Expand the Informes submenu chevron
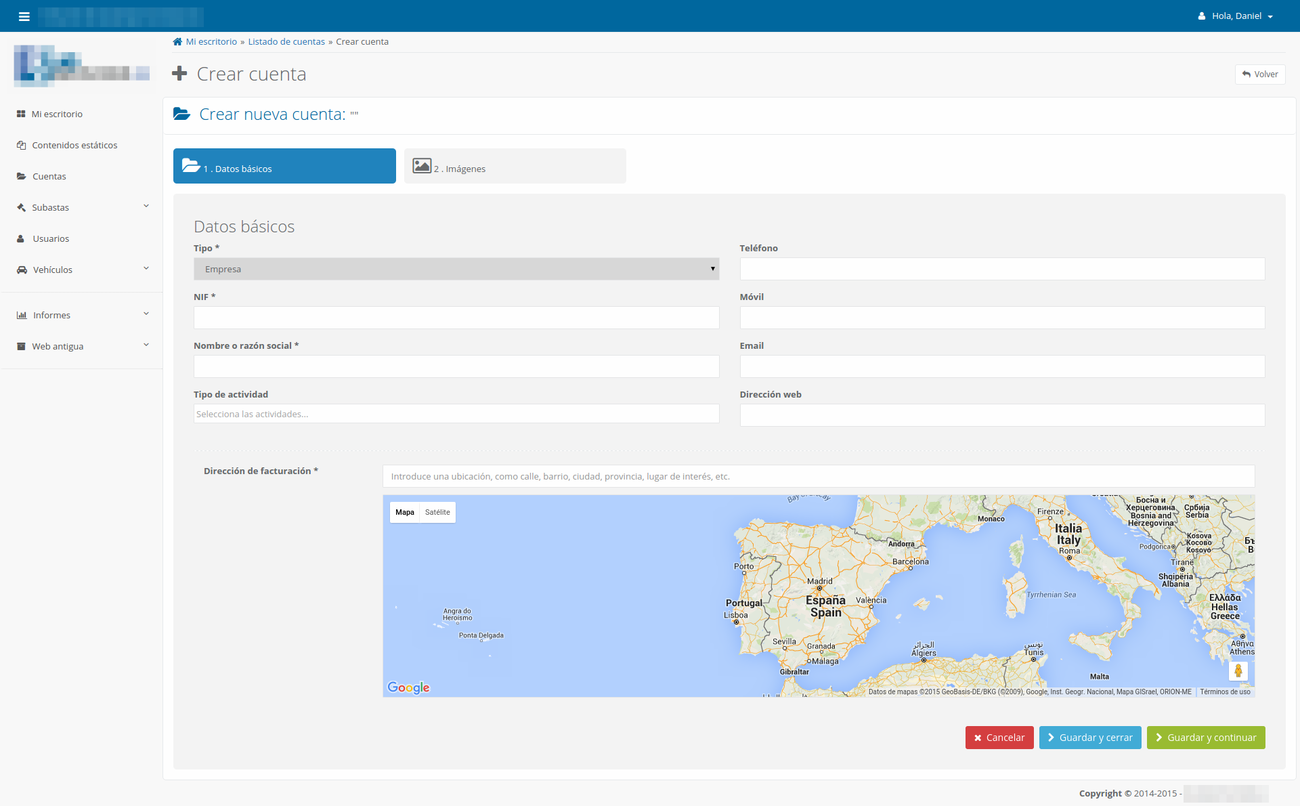 tap(146, 314)
